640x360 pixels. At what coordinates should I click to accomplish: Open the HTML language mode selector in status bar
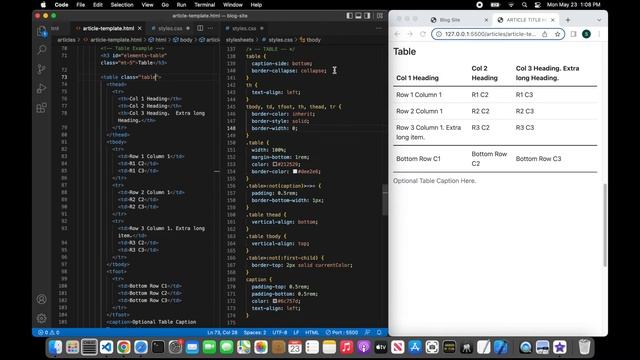[x=312, y=332]
